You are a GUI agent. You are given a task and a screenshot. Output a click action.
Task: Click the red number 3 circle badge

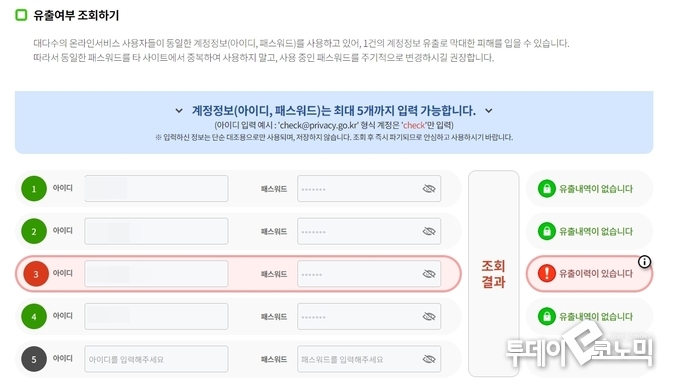(x=36, y=274)
